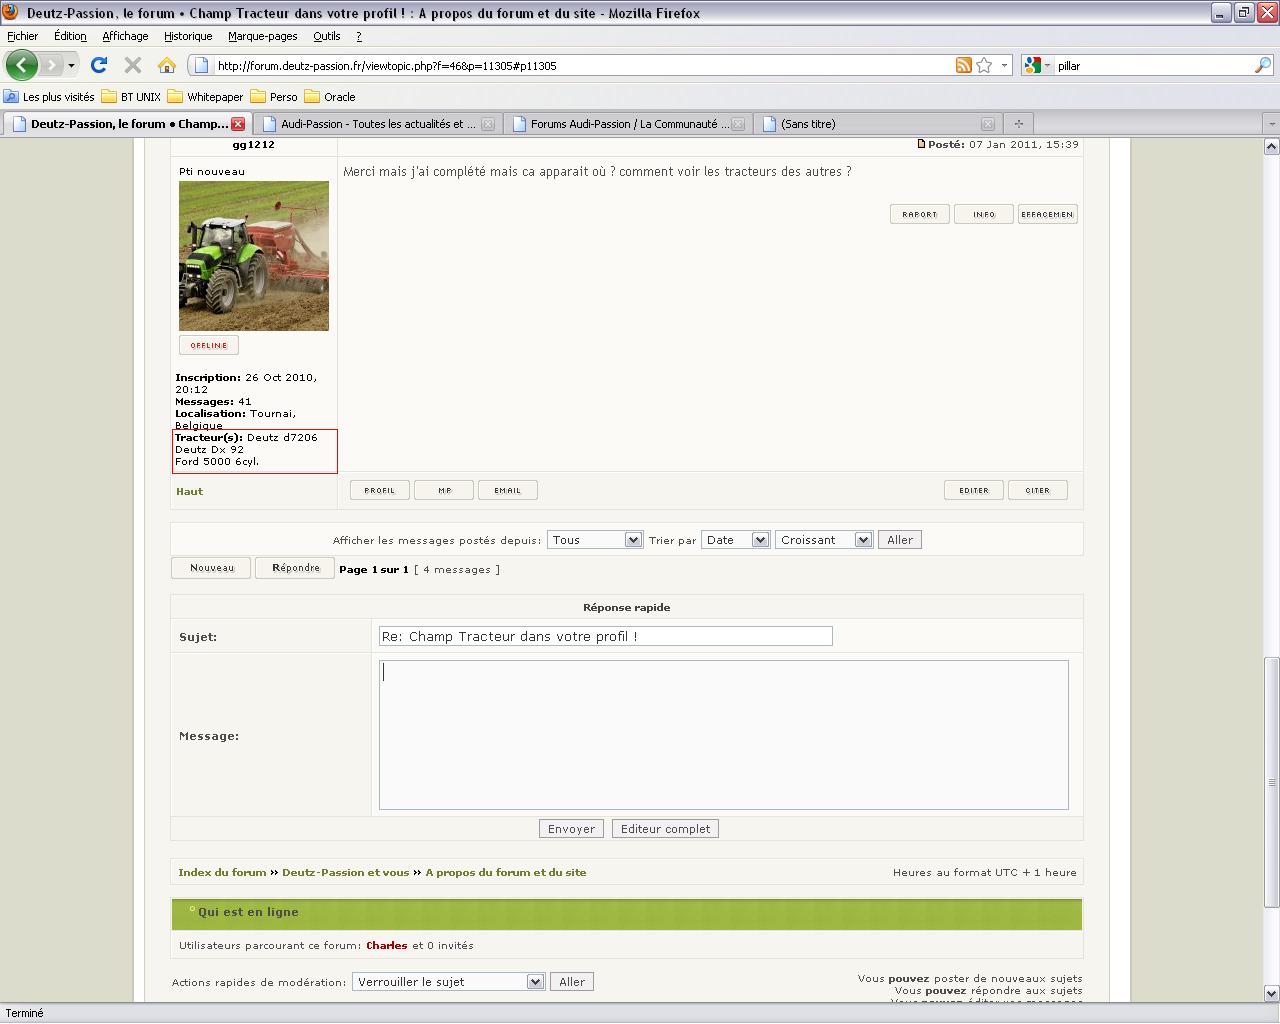This screenshot has height=1024, width=1280.
Task: Open the Verrouiller le sujet moderation dropdown
Action: tap(448, 982)
